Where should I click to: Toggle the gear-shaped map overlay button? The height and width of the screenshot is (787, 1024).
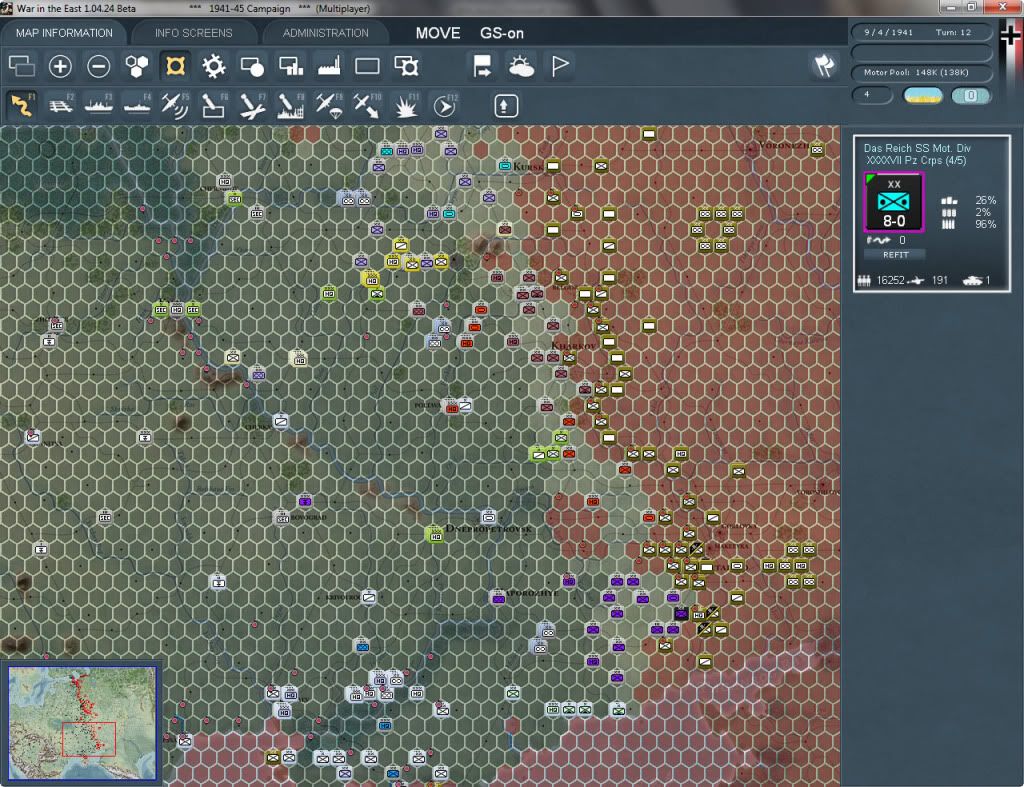click(x=214, y=66)
